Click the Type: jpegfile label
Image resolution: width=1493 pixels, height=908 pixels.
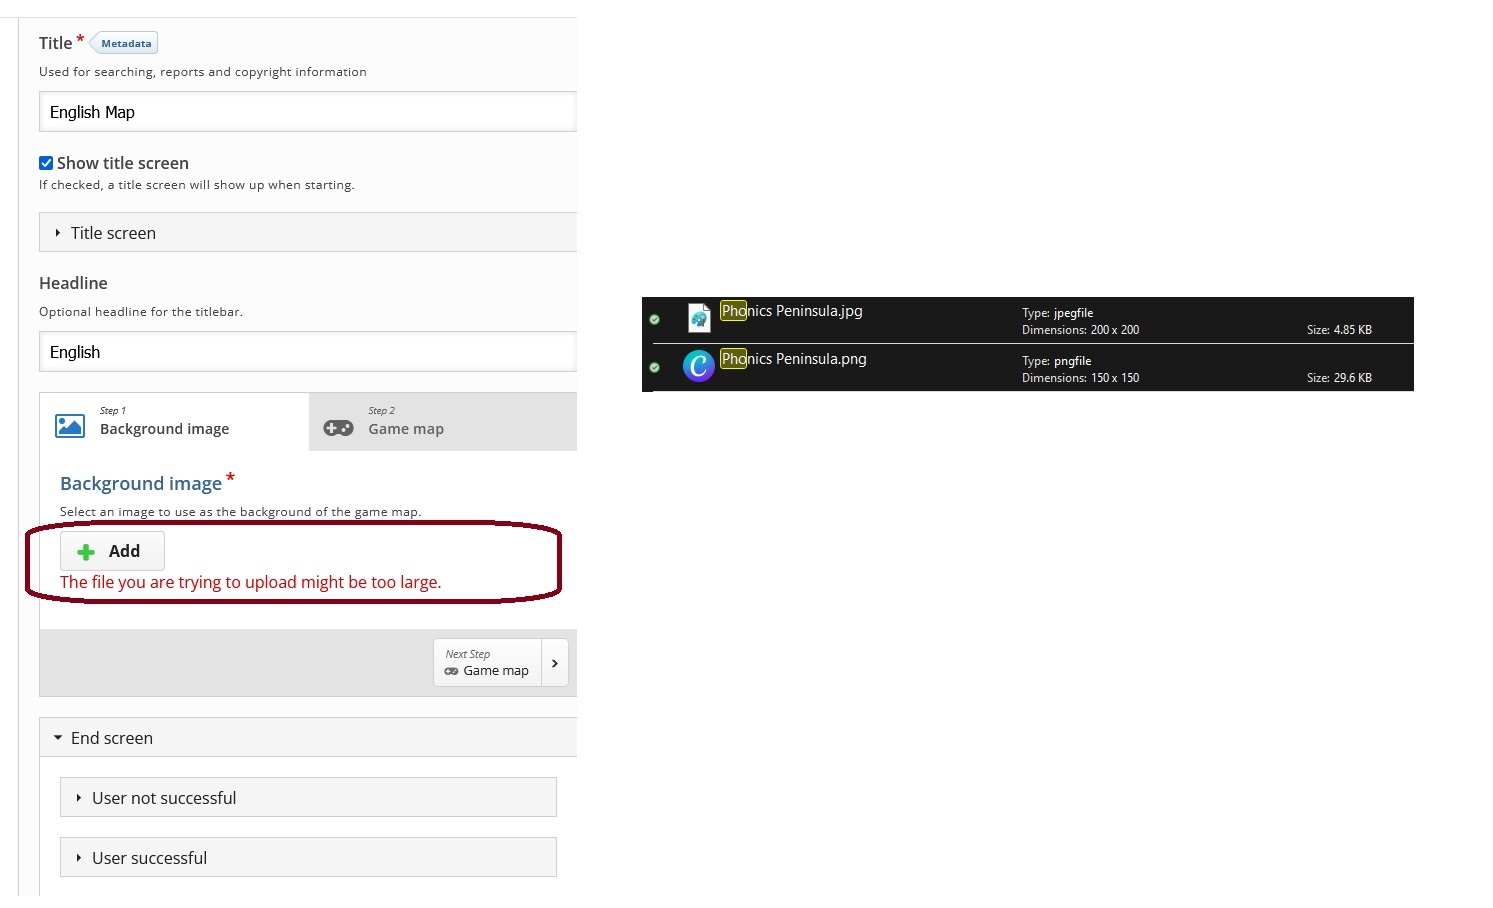coord(1057,313)
